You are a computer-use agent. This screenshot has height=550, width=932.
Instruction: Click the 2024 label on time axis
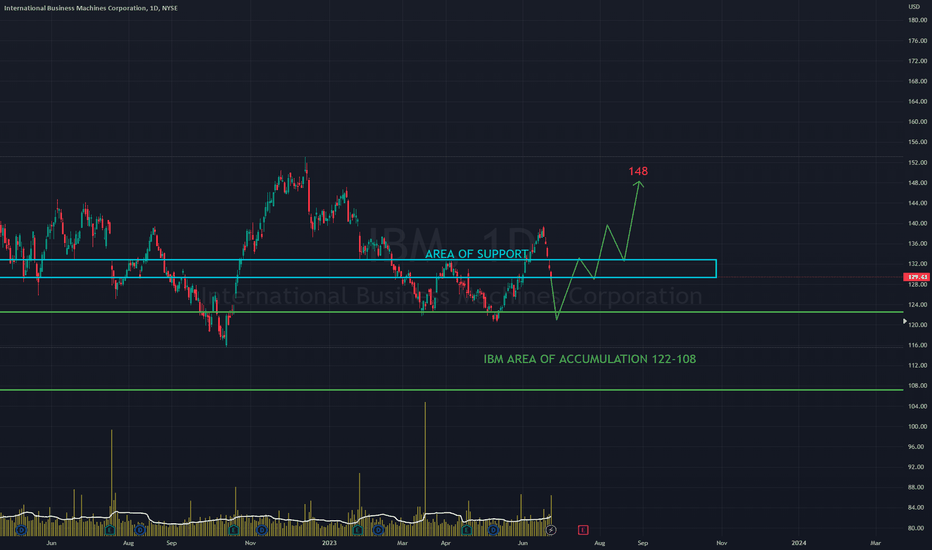click(799, 543)
